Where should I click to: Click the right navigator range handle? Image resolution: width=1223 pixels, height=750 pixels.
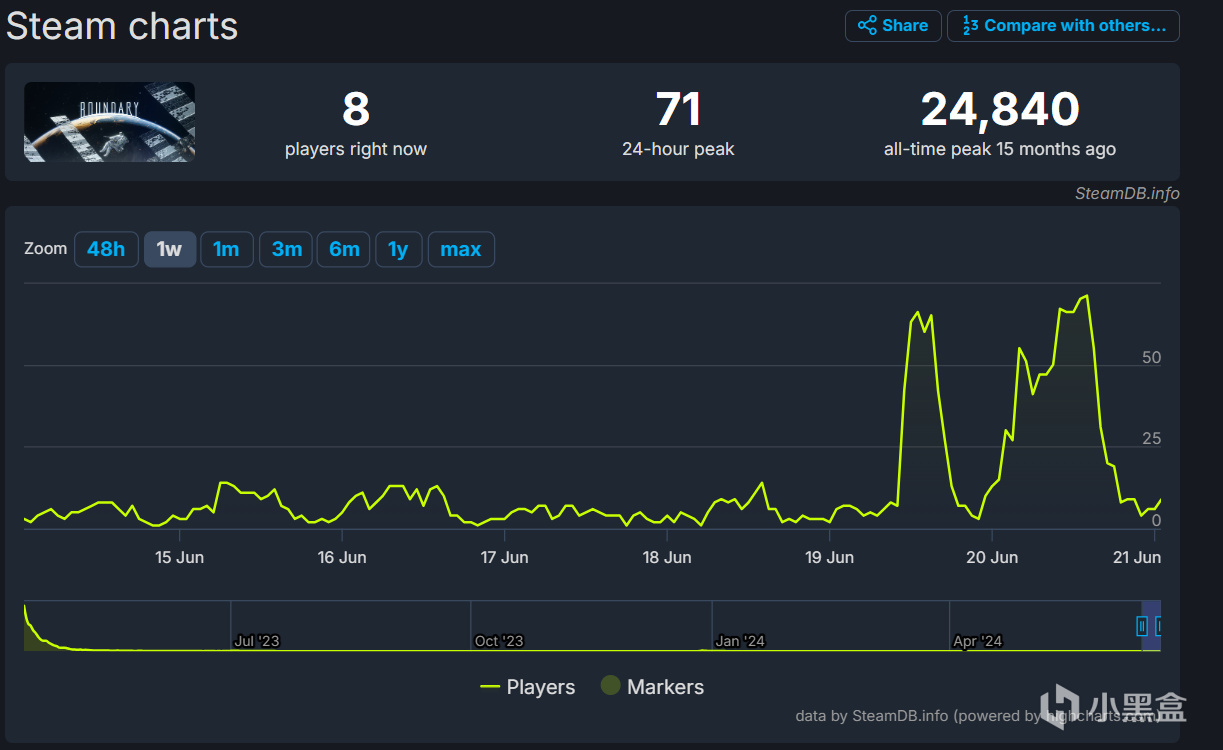tap(1159, 626)
